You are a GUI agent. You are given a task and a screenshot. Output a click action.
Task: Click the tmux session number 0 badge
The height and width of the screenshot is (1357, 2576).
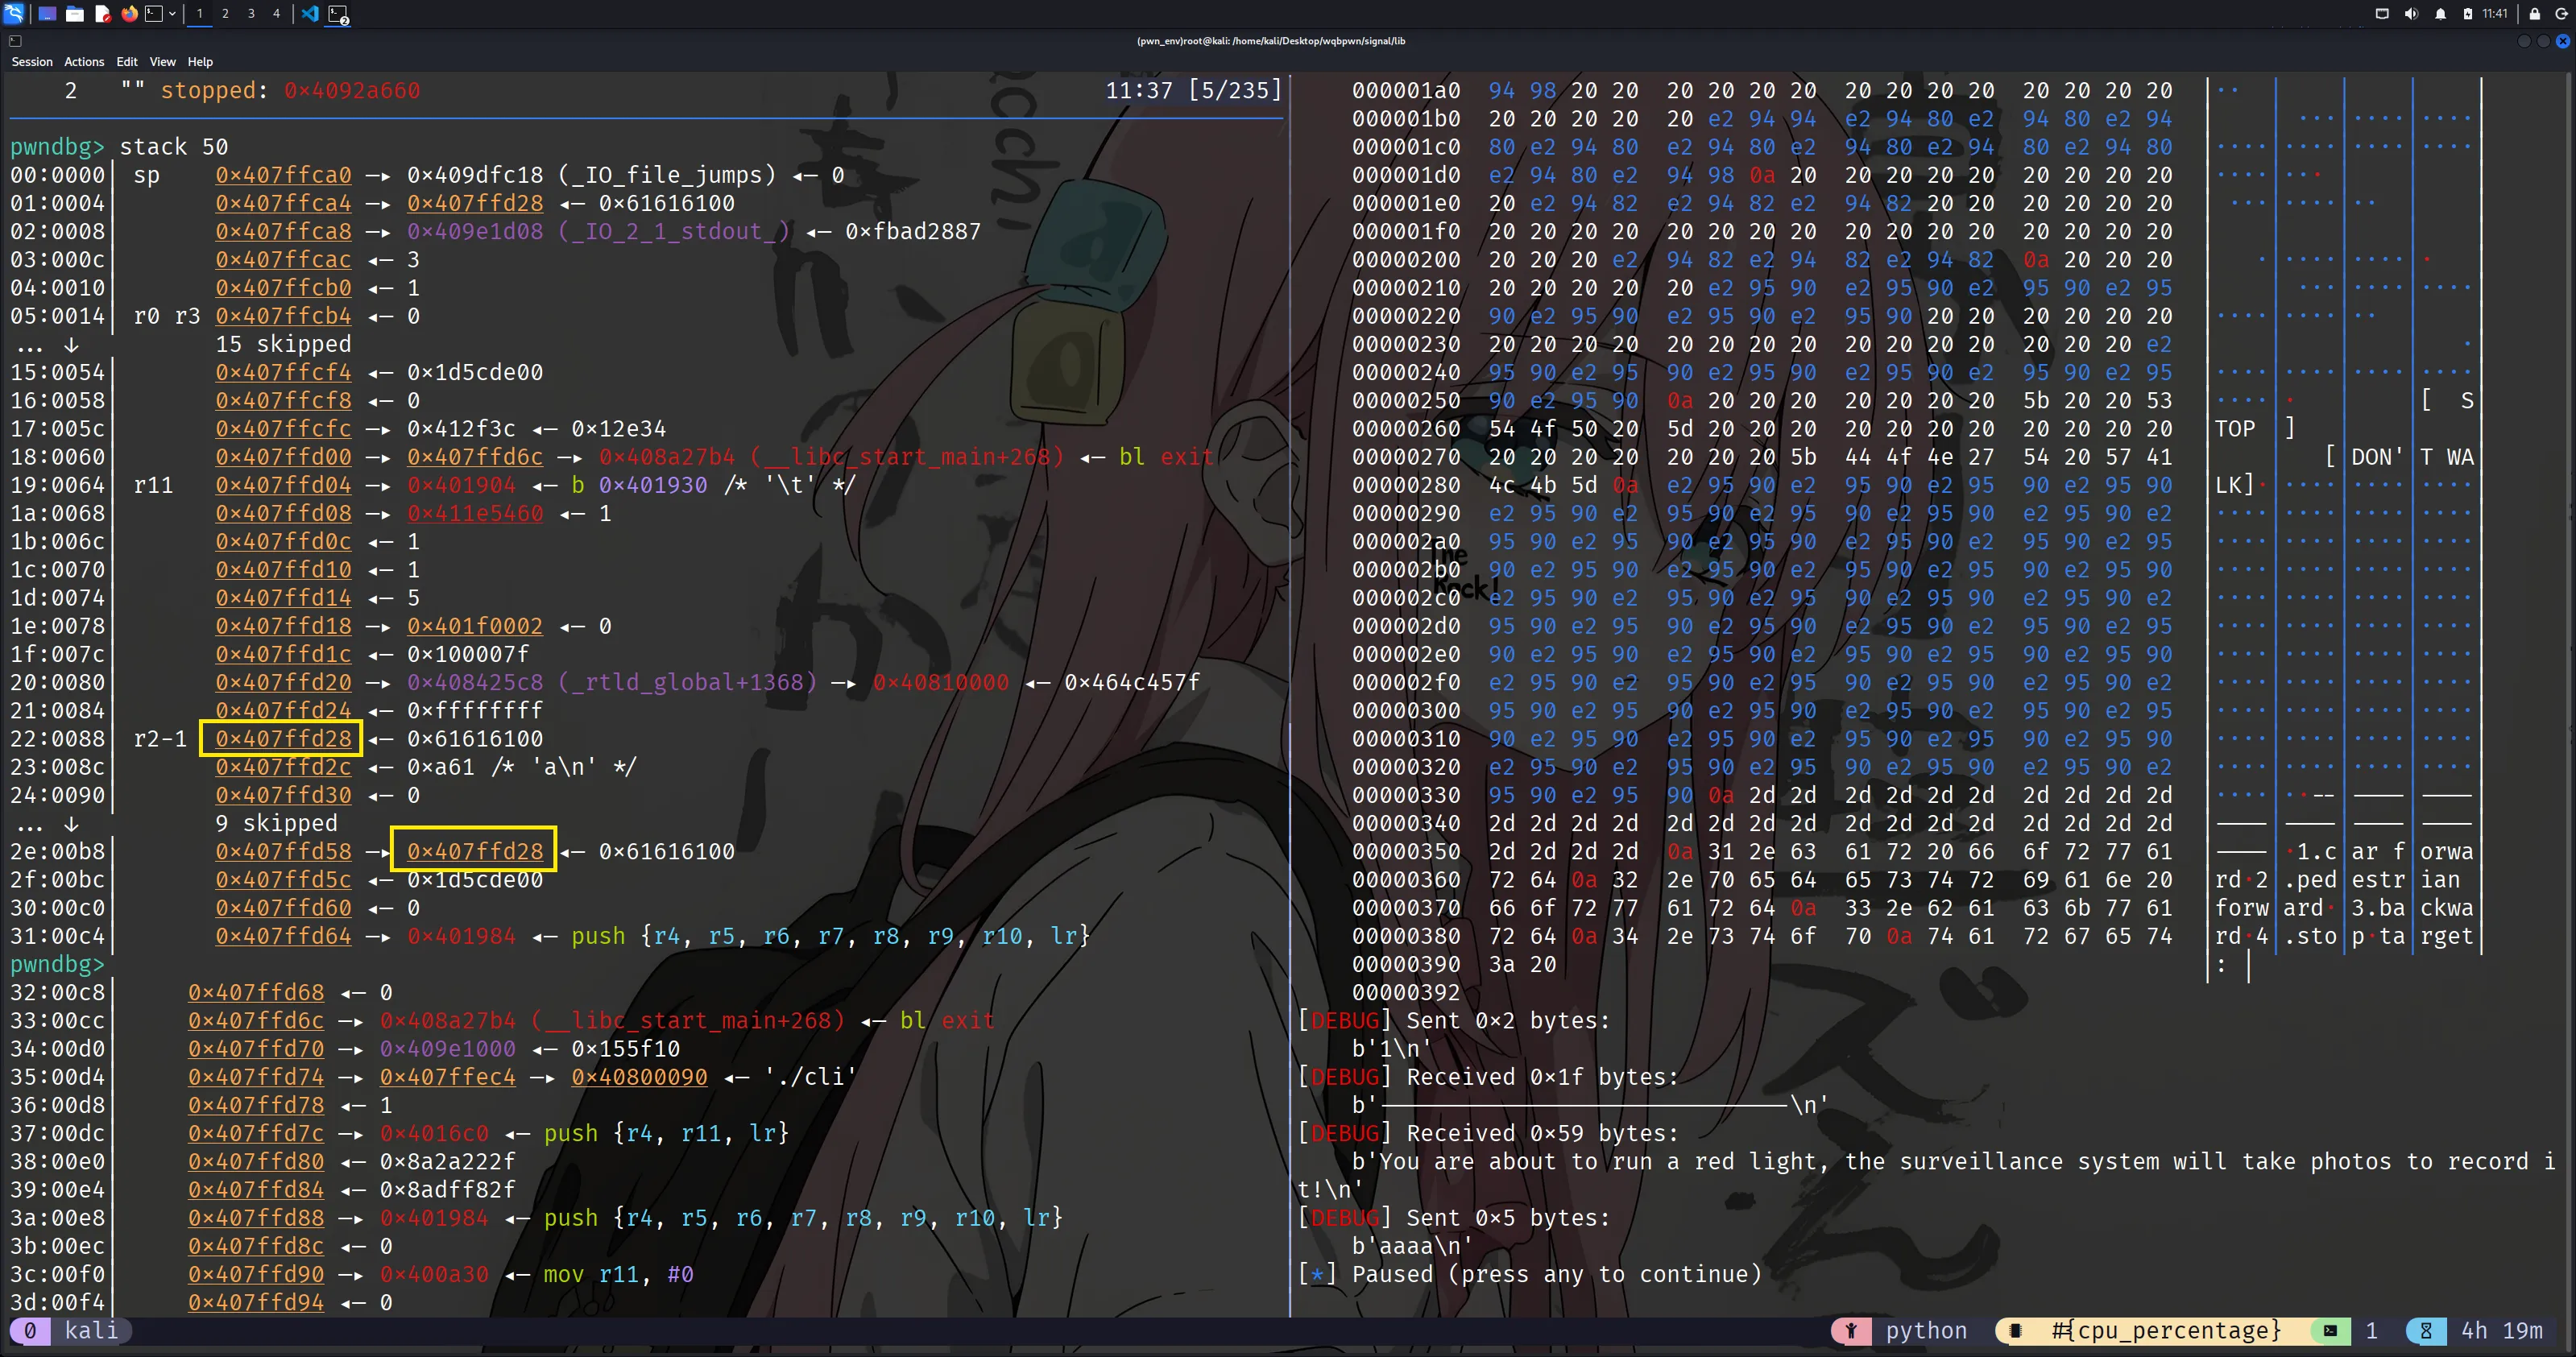[30, 1331]
